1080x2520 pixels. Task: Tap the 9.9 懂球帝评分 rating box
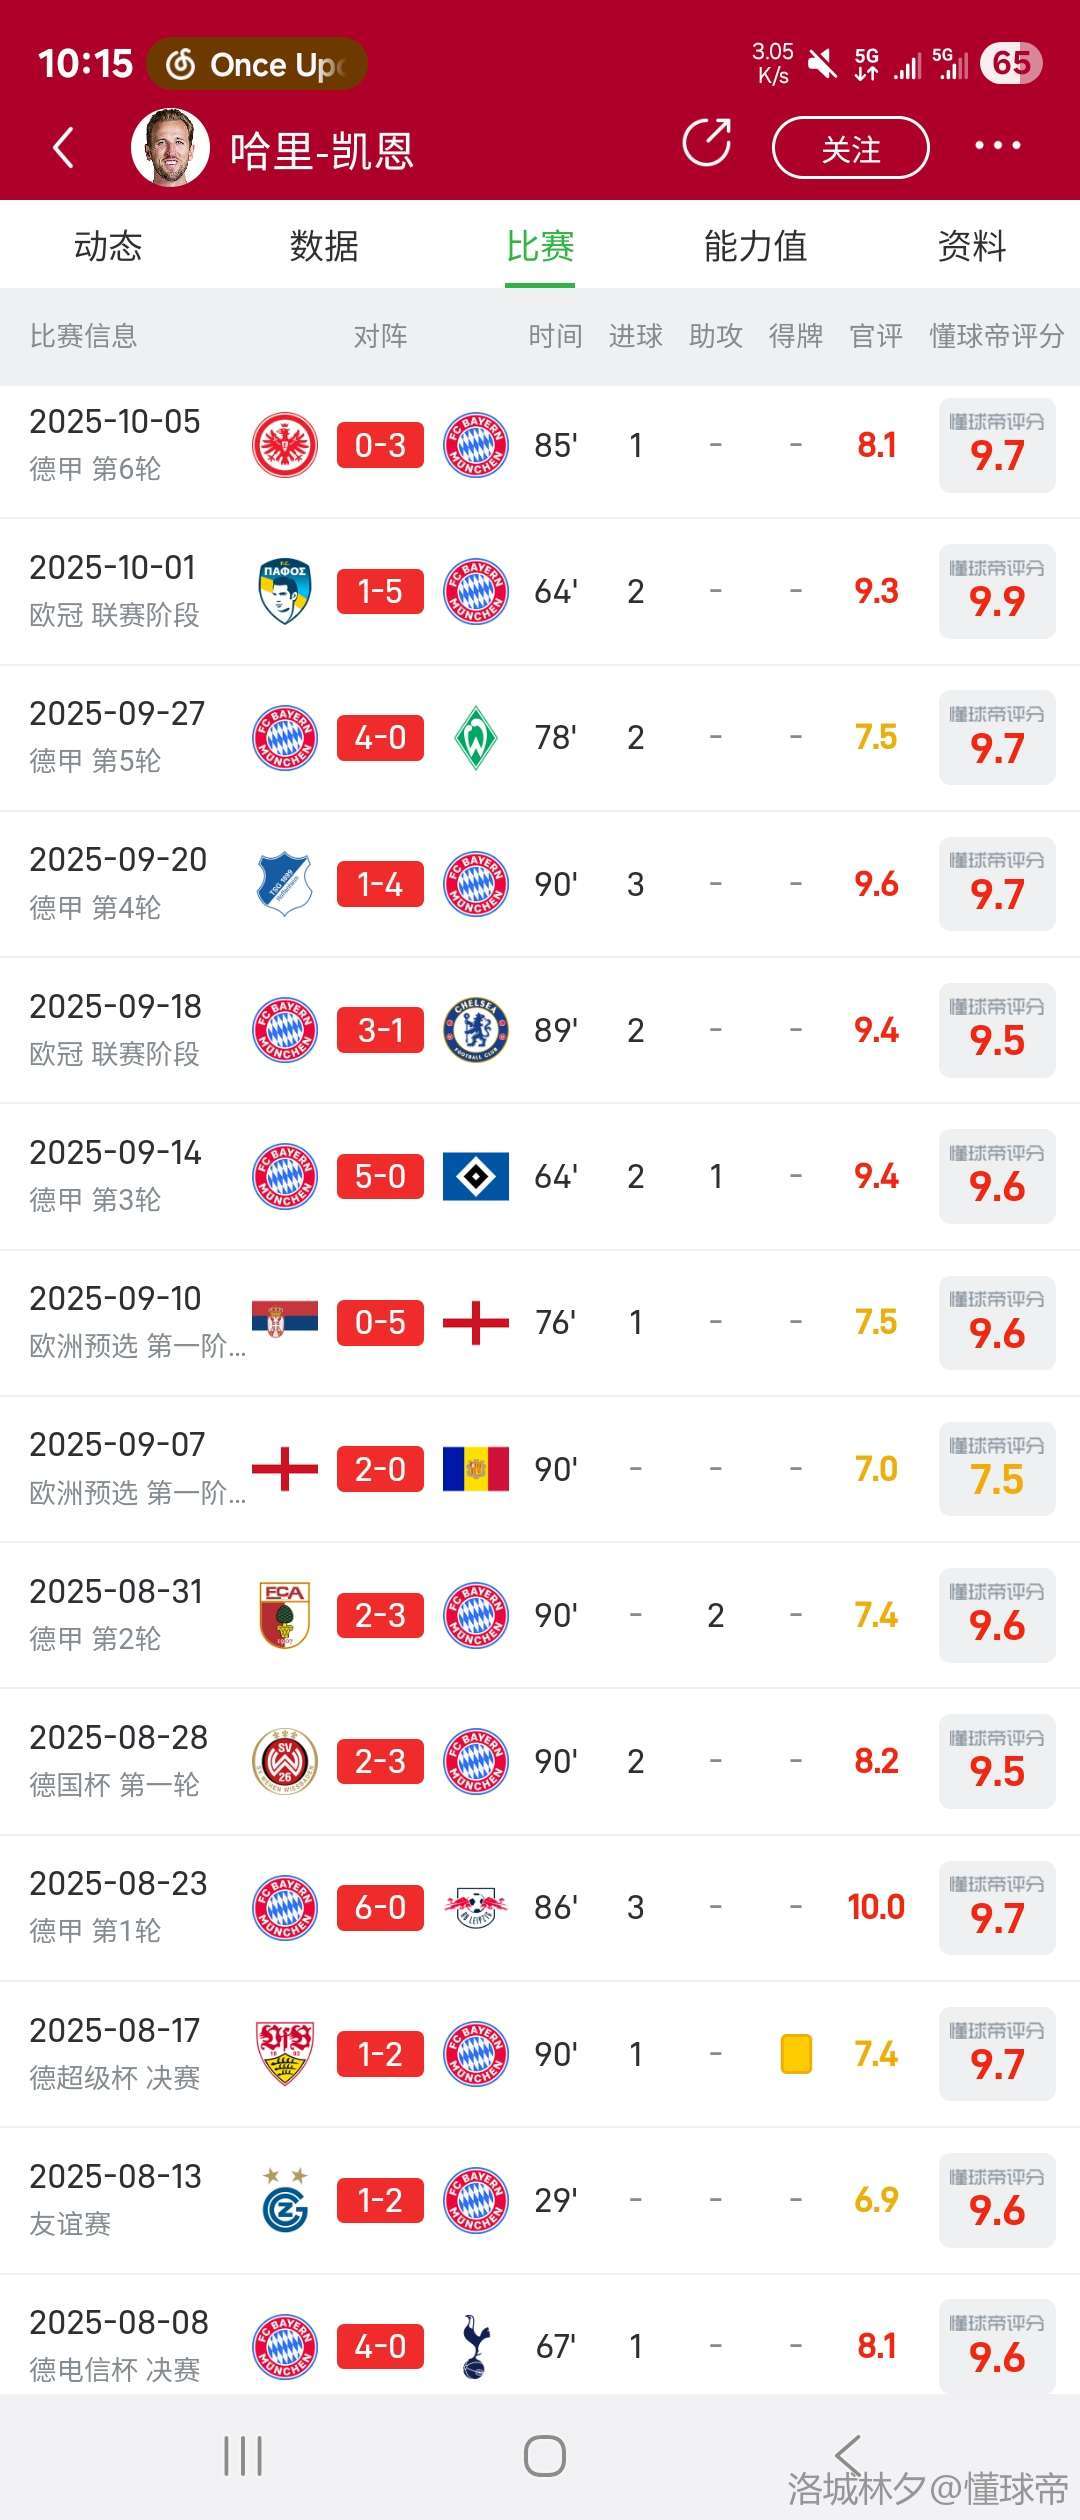click(997, 591)
